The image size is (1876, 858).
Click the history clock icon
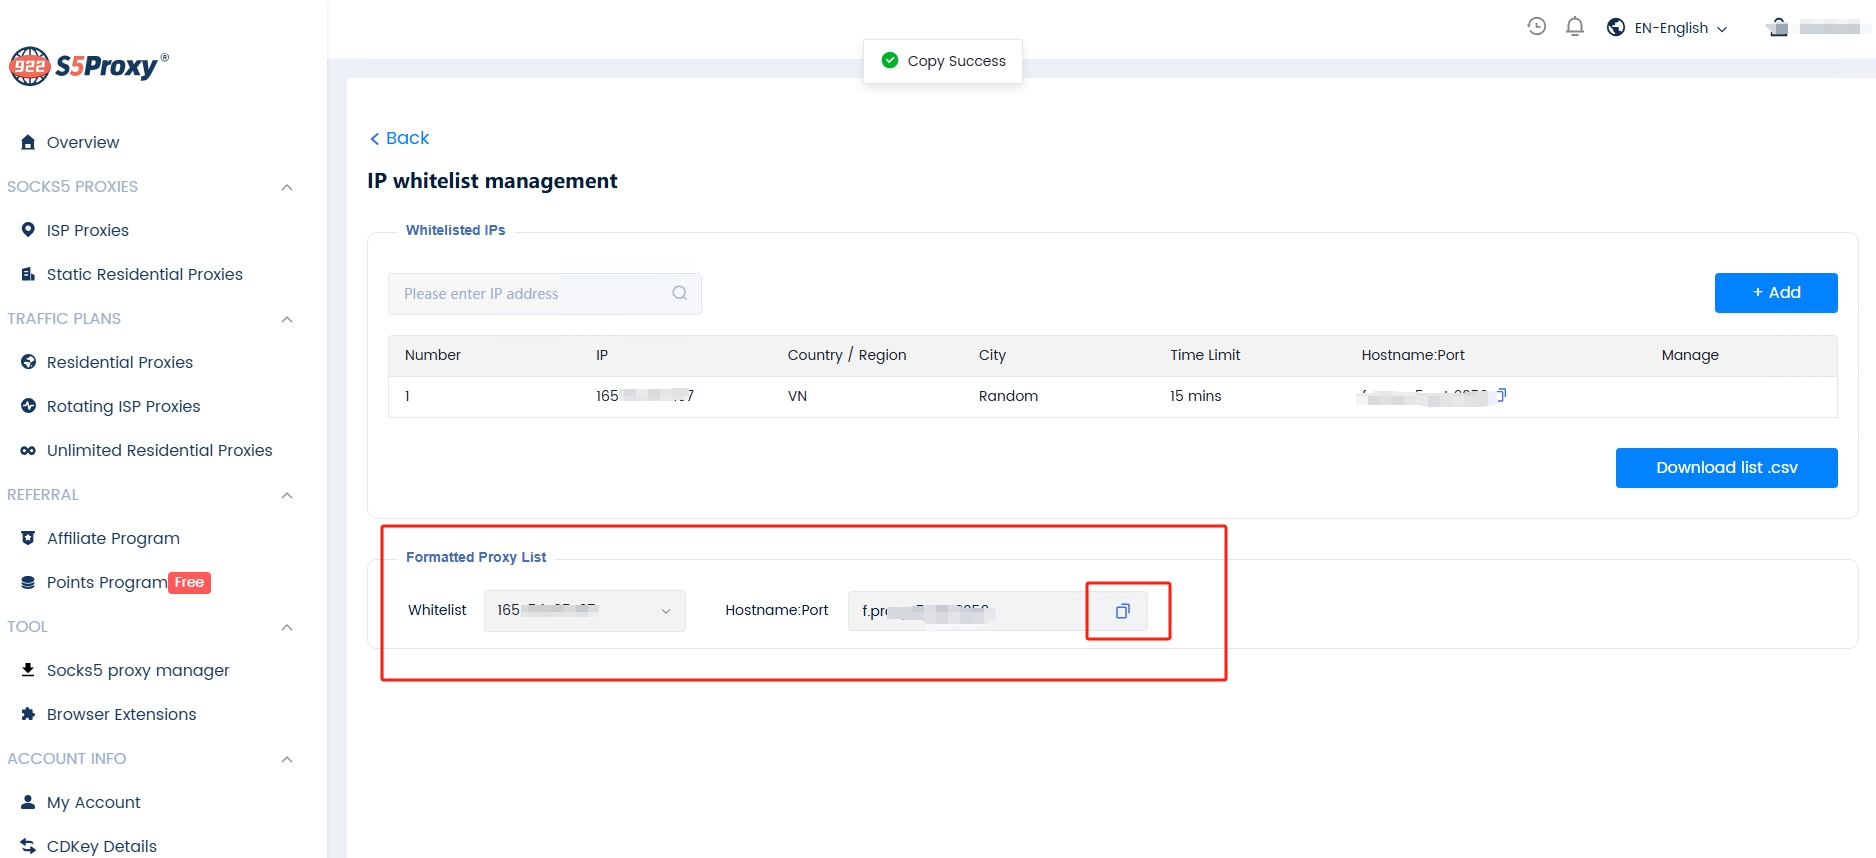tap(1536, 27)
